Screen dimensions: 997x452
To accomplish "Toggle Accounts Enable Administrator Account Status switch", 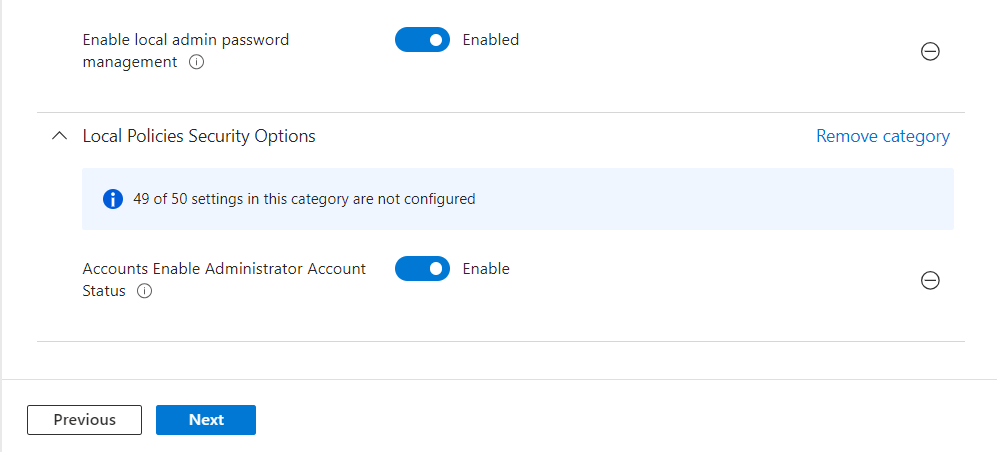I will (422, 269).
